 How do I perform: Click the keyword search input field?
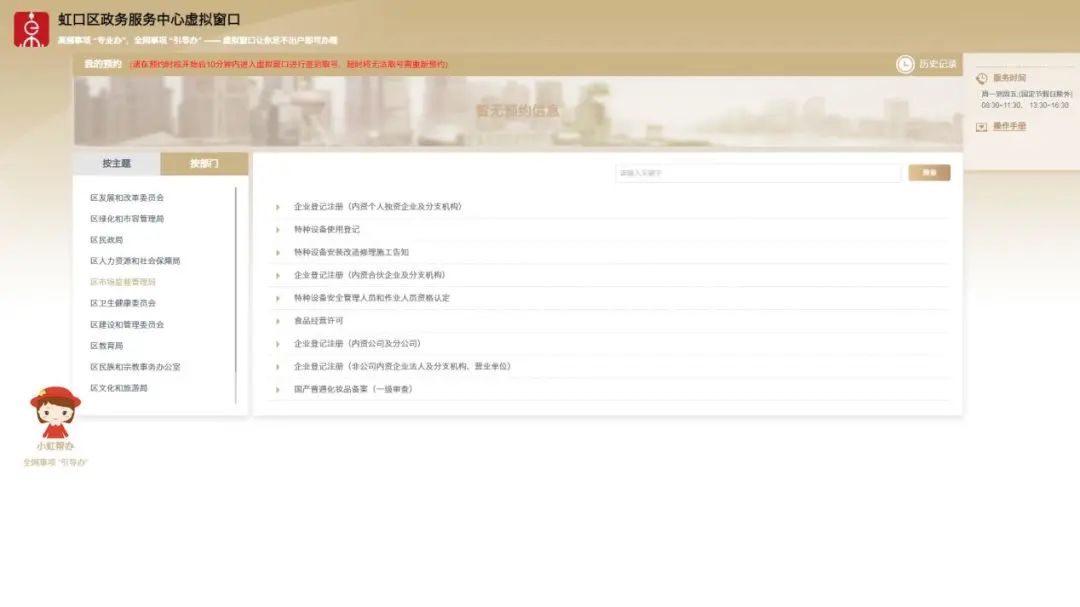click(x=758, y=173)
